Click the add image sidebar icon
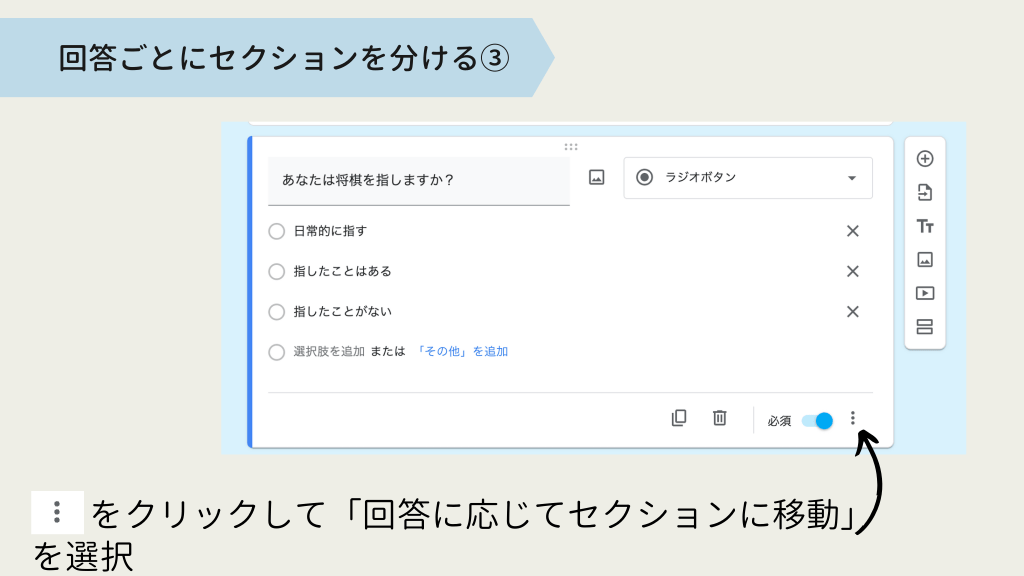This screenshot has width=1024, height=576. click(x=925, y=259)
